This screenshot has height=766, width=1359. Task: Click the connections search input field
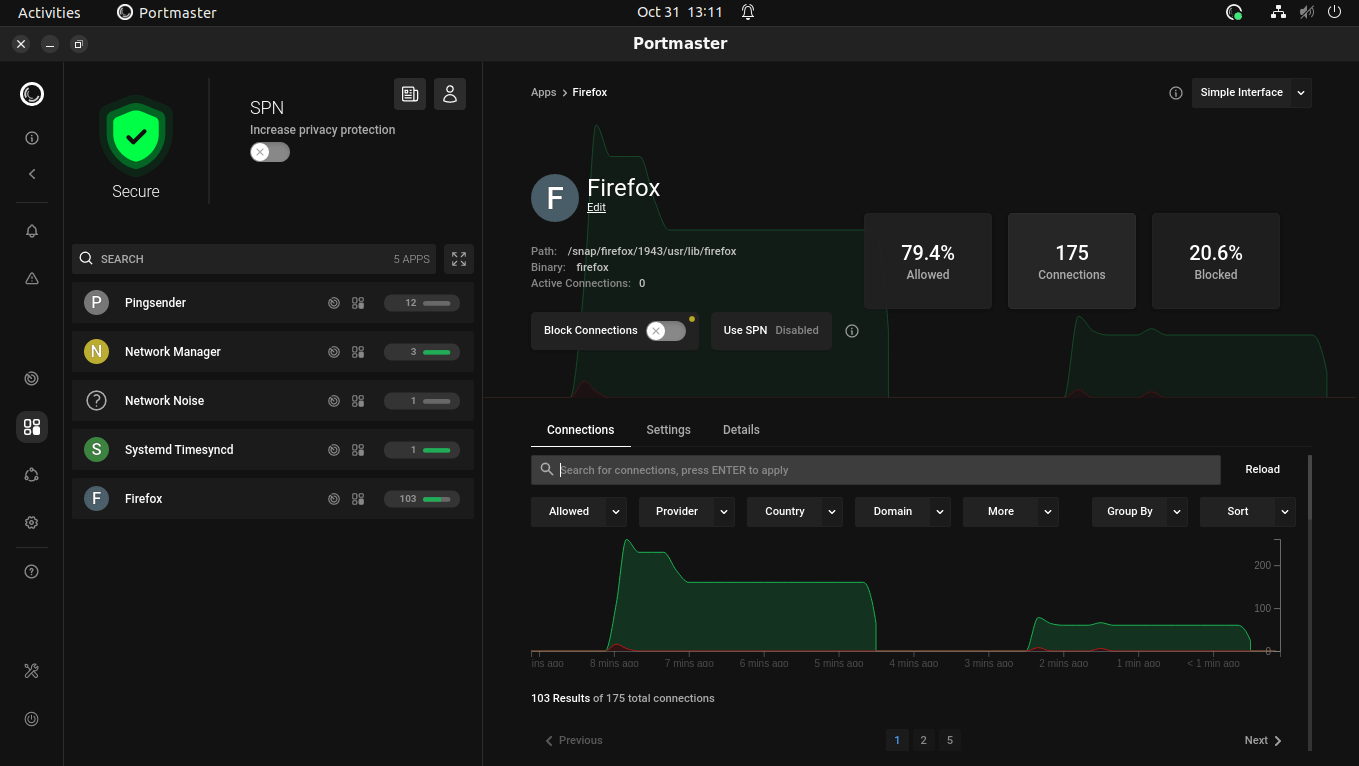click(x=875, y=469)
